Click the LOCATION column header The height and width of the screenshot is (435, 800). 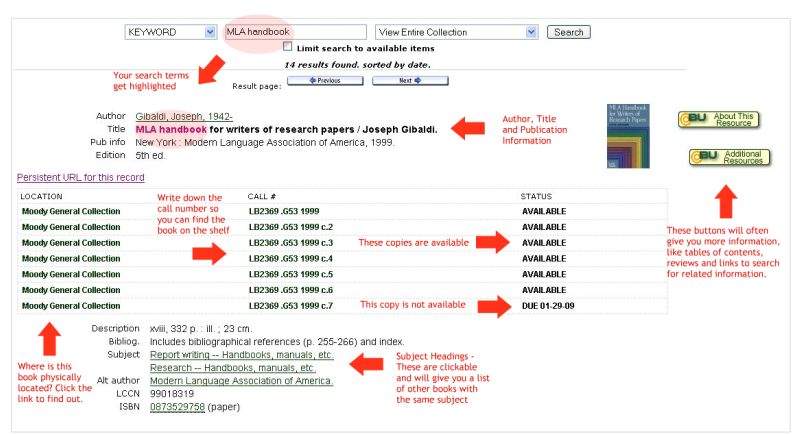click(41, 196)
